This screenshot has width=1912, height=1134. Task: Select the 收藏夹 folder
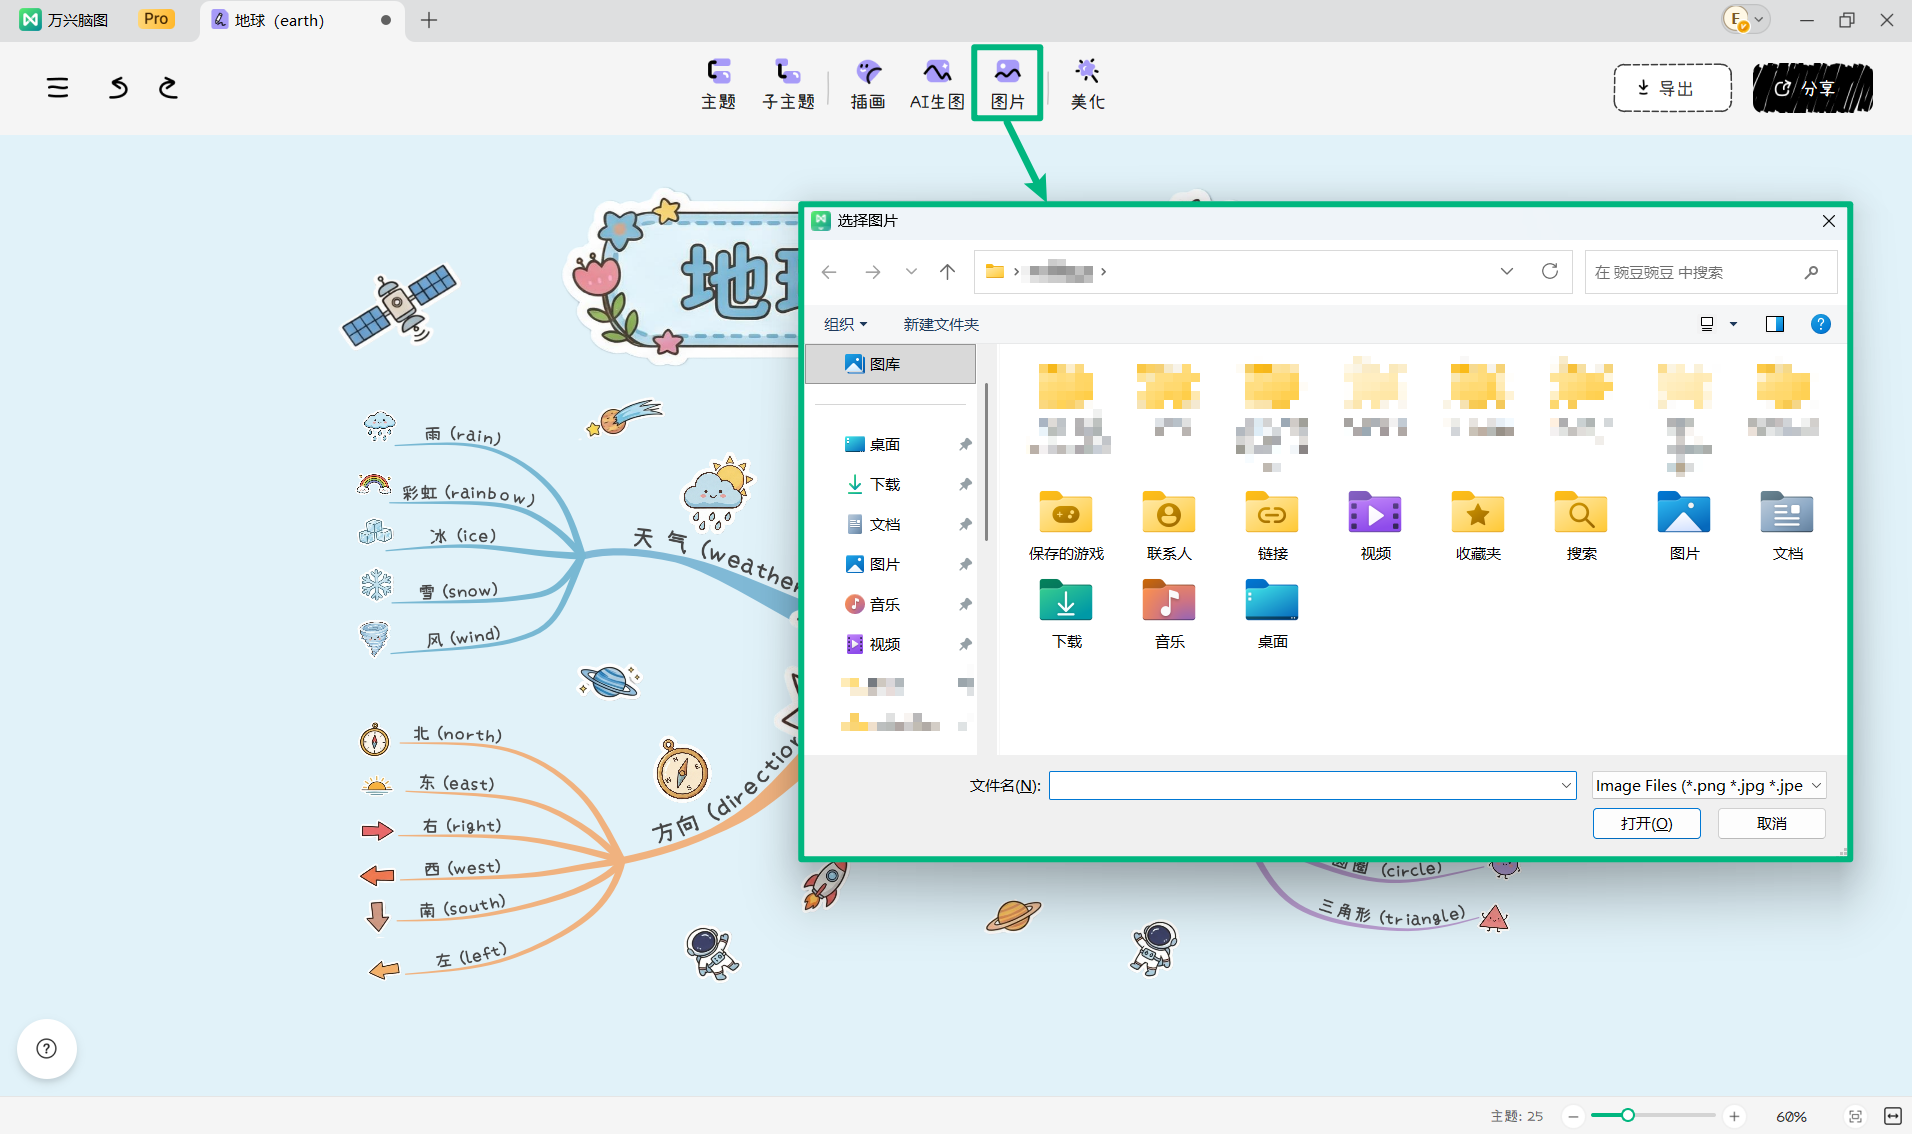[x=1478, y=525]
